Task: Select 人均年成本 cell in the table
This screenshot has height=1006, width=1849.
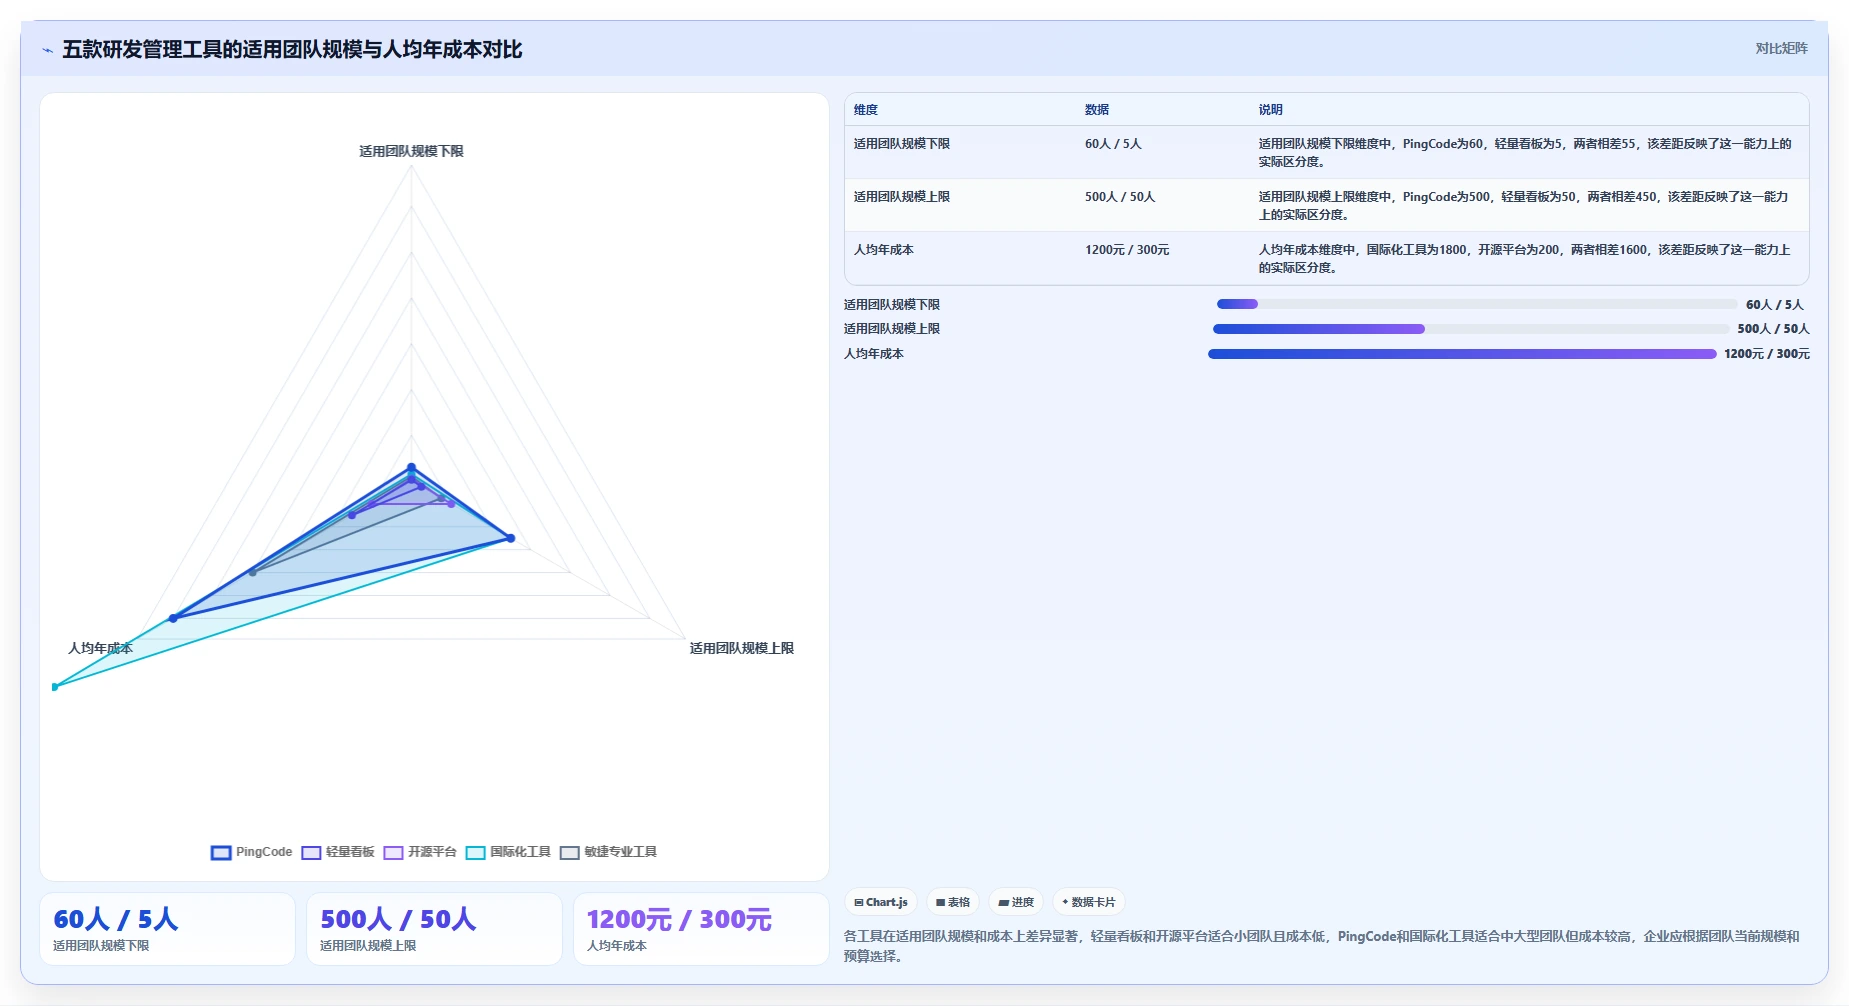Action: coord(884,250)
